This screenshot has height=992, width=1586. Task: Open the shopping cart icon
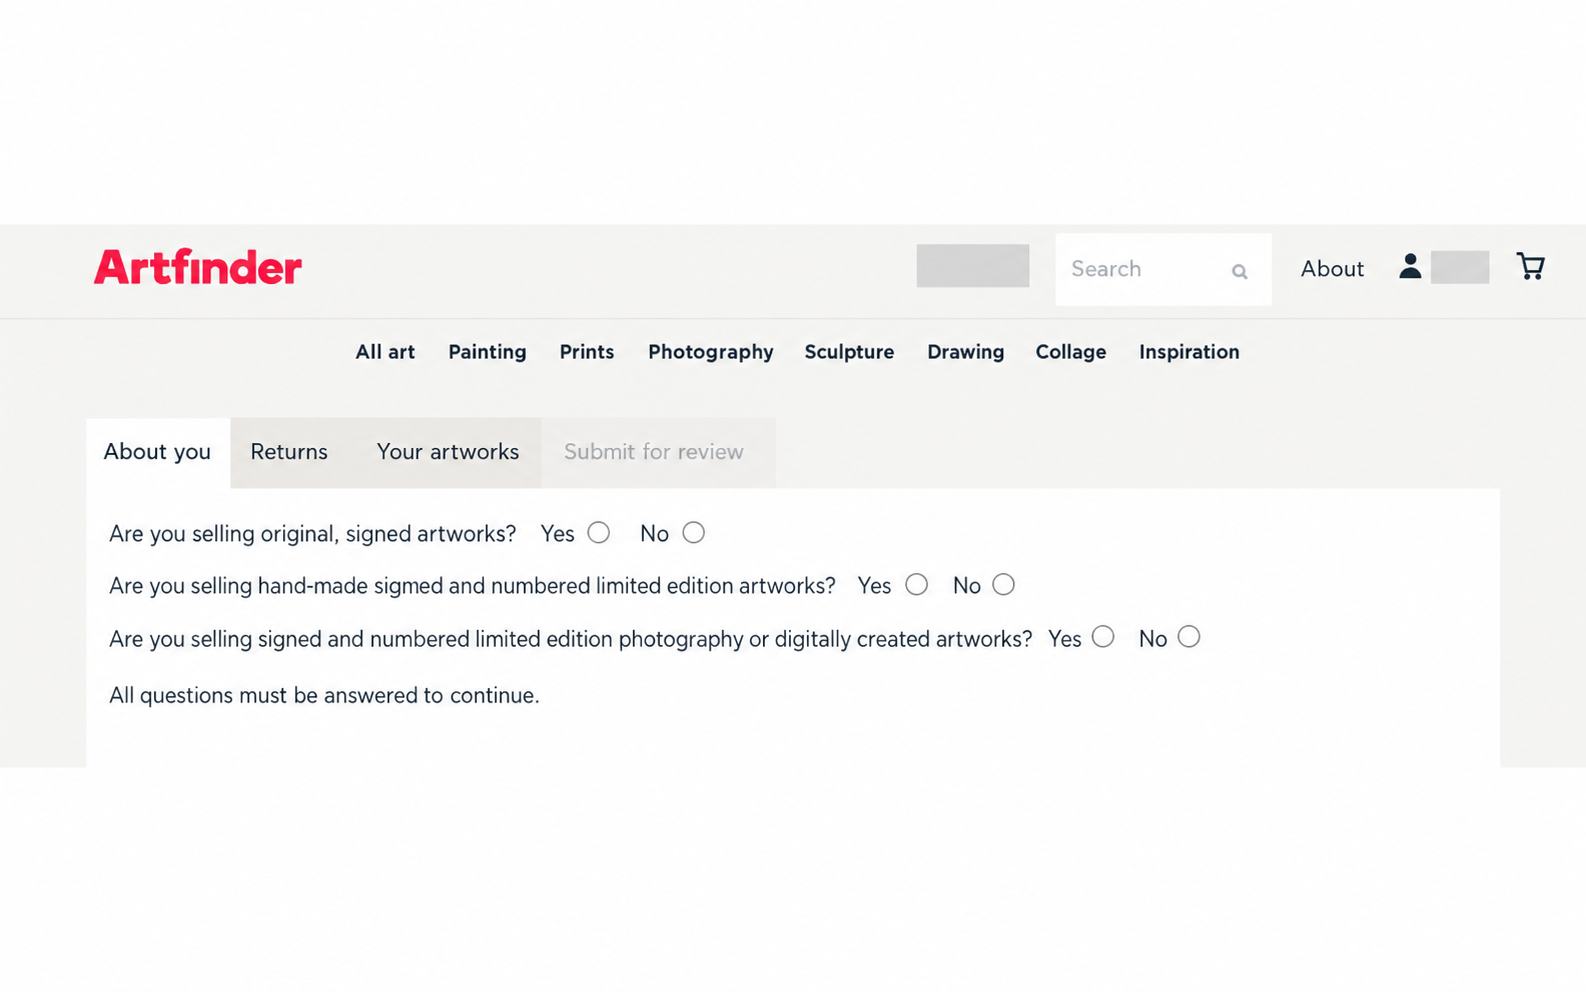(1530, 266)
